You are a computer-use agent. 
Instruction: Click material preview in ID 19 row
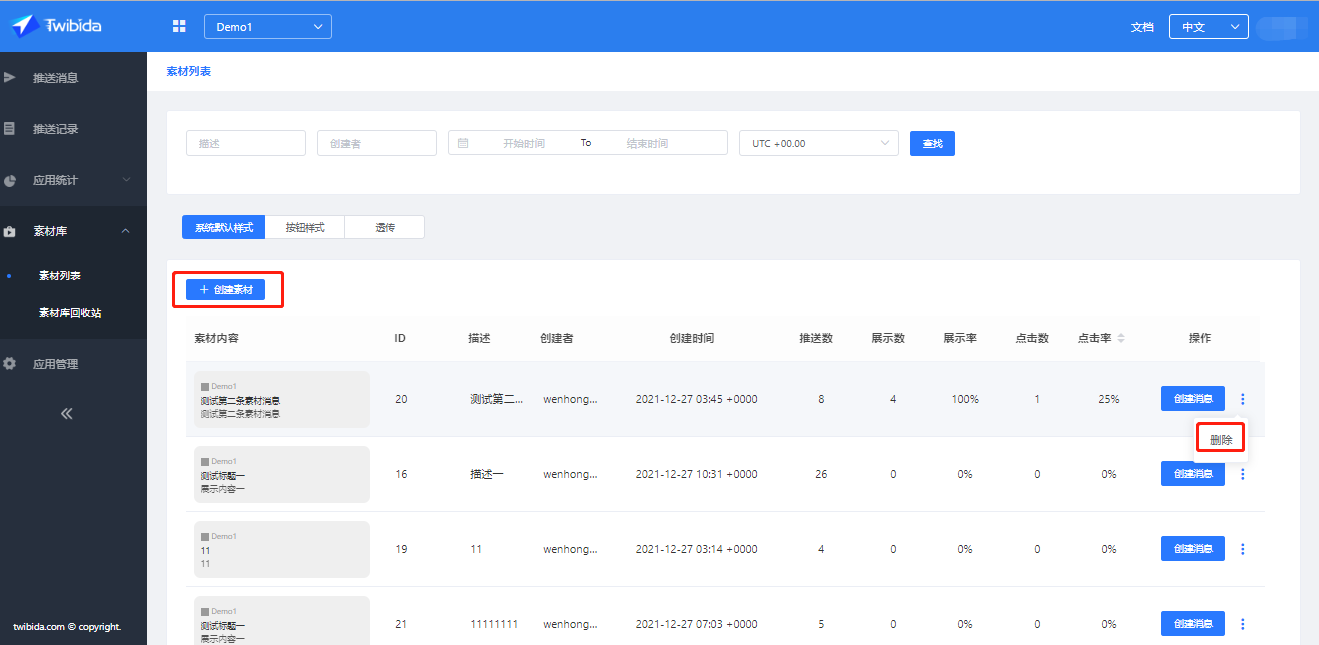(282, 549)
